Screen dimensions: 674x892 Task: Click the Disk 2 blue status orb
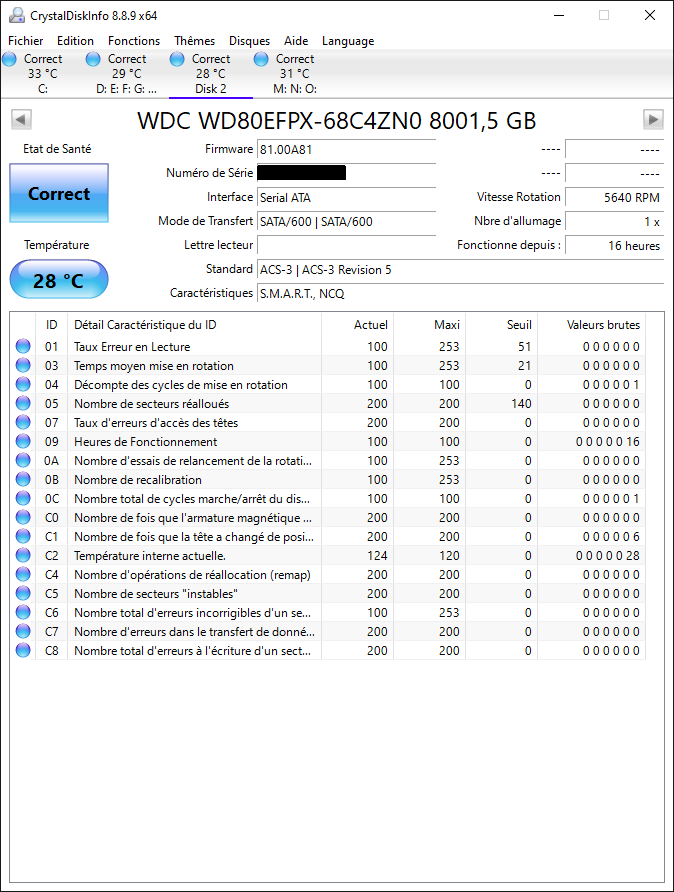[x=177, y=59]
